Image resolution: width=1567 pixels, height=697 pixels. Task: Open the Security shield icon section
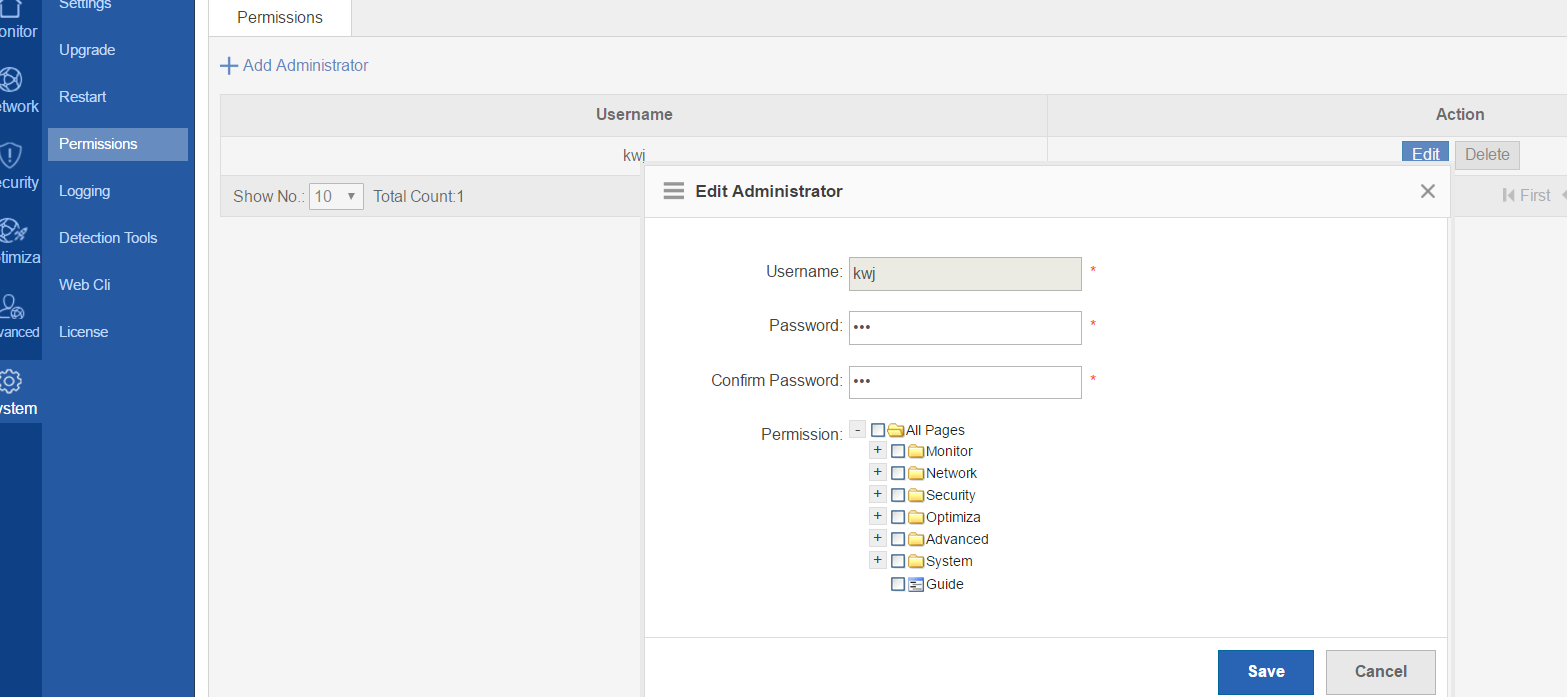point(11,155)
